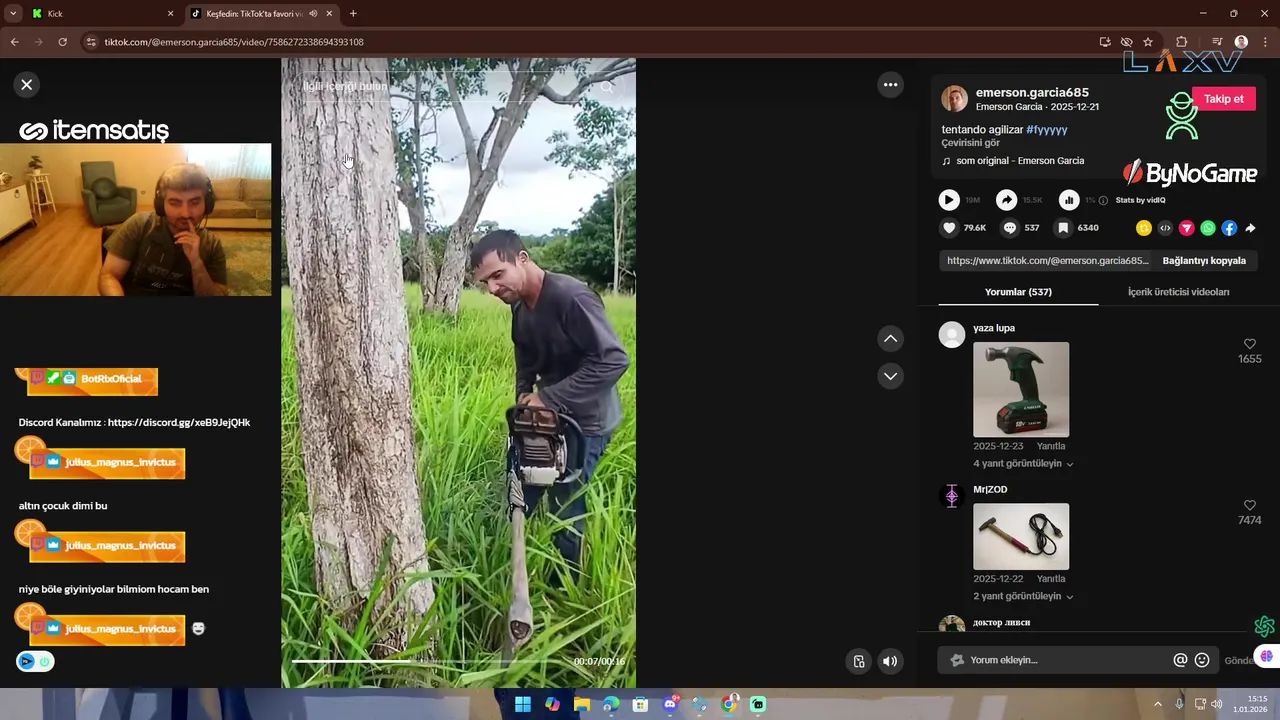Open a new browser tab with plus

pyautogui.click(x=353, y=14)
